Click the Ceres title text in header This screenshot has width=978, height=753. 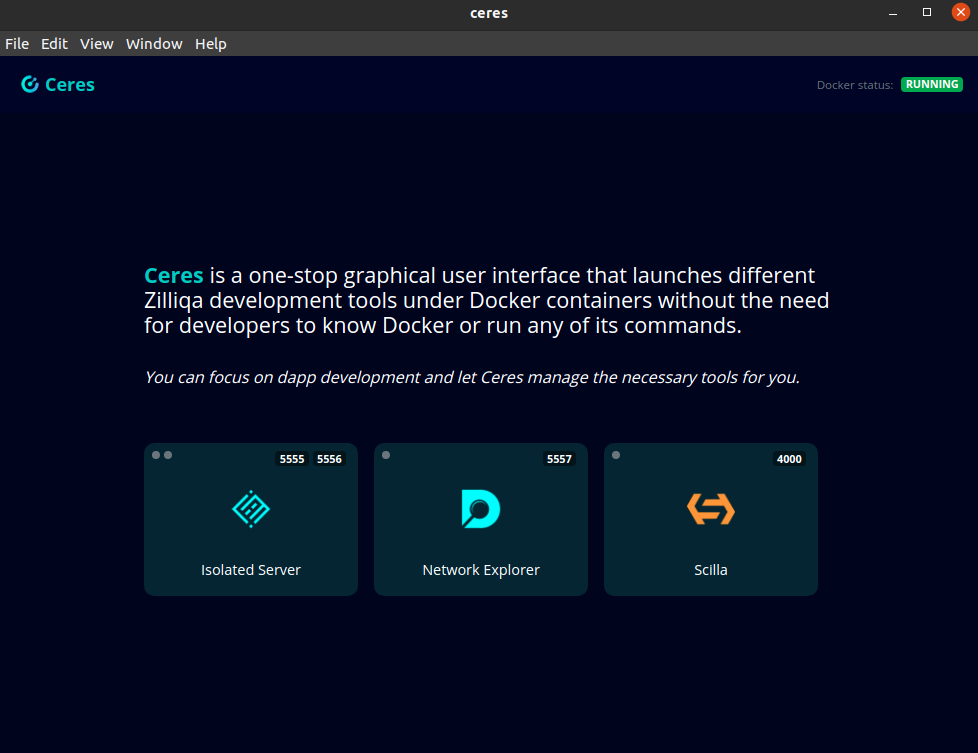pyautogui.click(x=70, y=85)
